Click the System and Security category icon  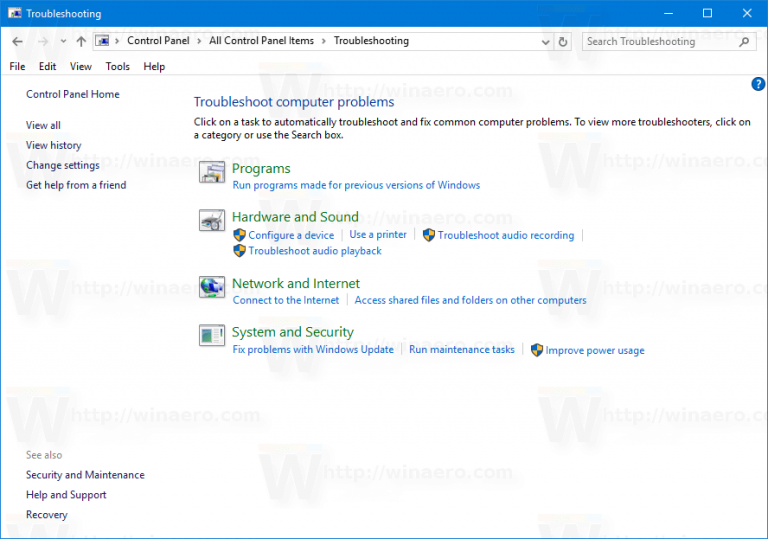pyautogui.click(x=211, y=336)
